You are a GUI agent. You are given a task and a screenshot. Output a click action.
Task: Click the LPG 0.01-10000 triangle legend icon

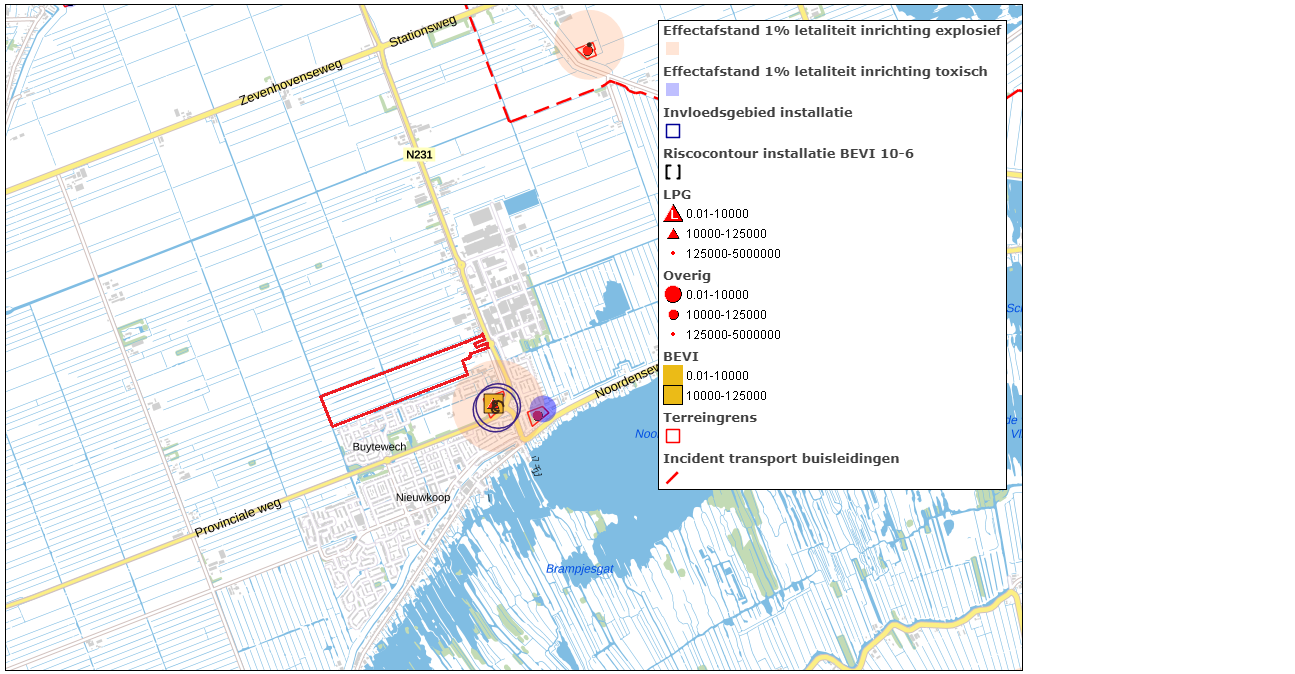click(x=673, y=213)
